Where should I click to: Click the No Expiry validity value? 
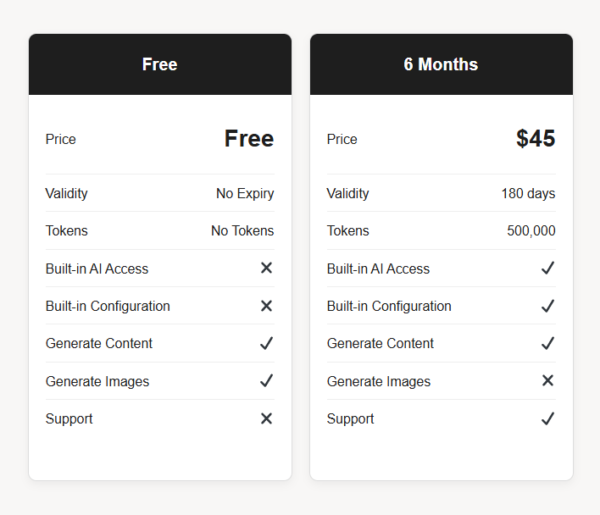(x=245, y=194)
